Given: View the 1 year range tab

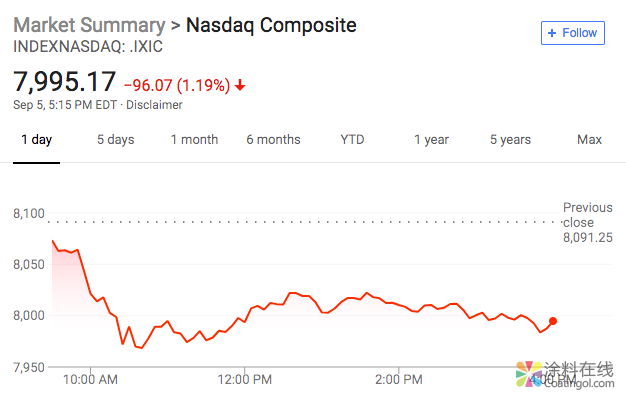Looking at the screenshot, I should (431, 140).
